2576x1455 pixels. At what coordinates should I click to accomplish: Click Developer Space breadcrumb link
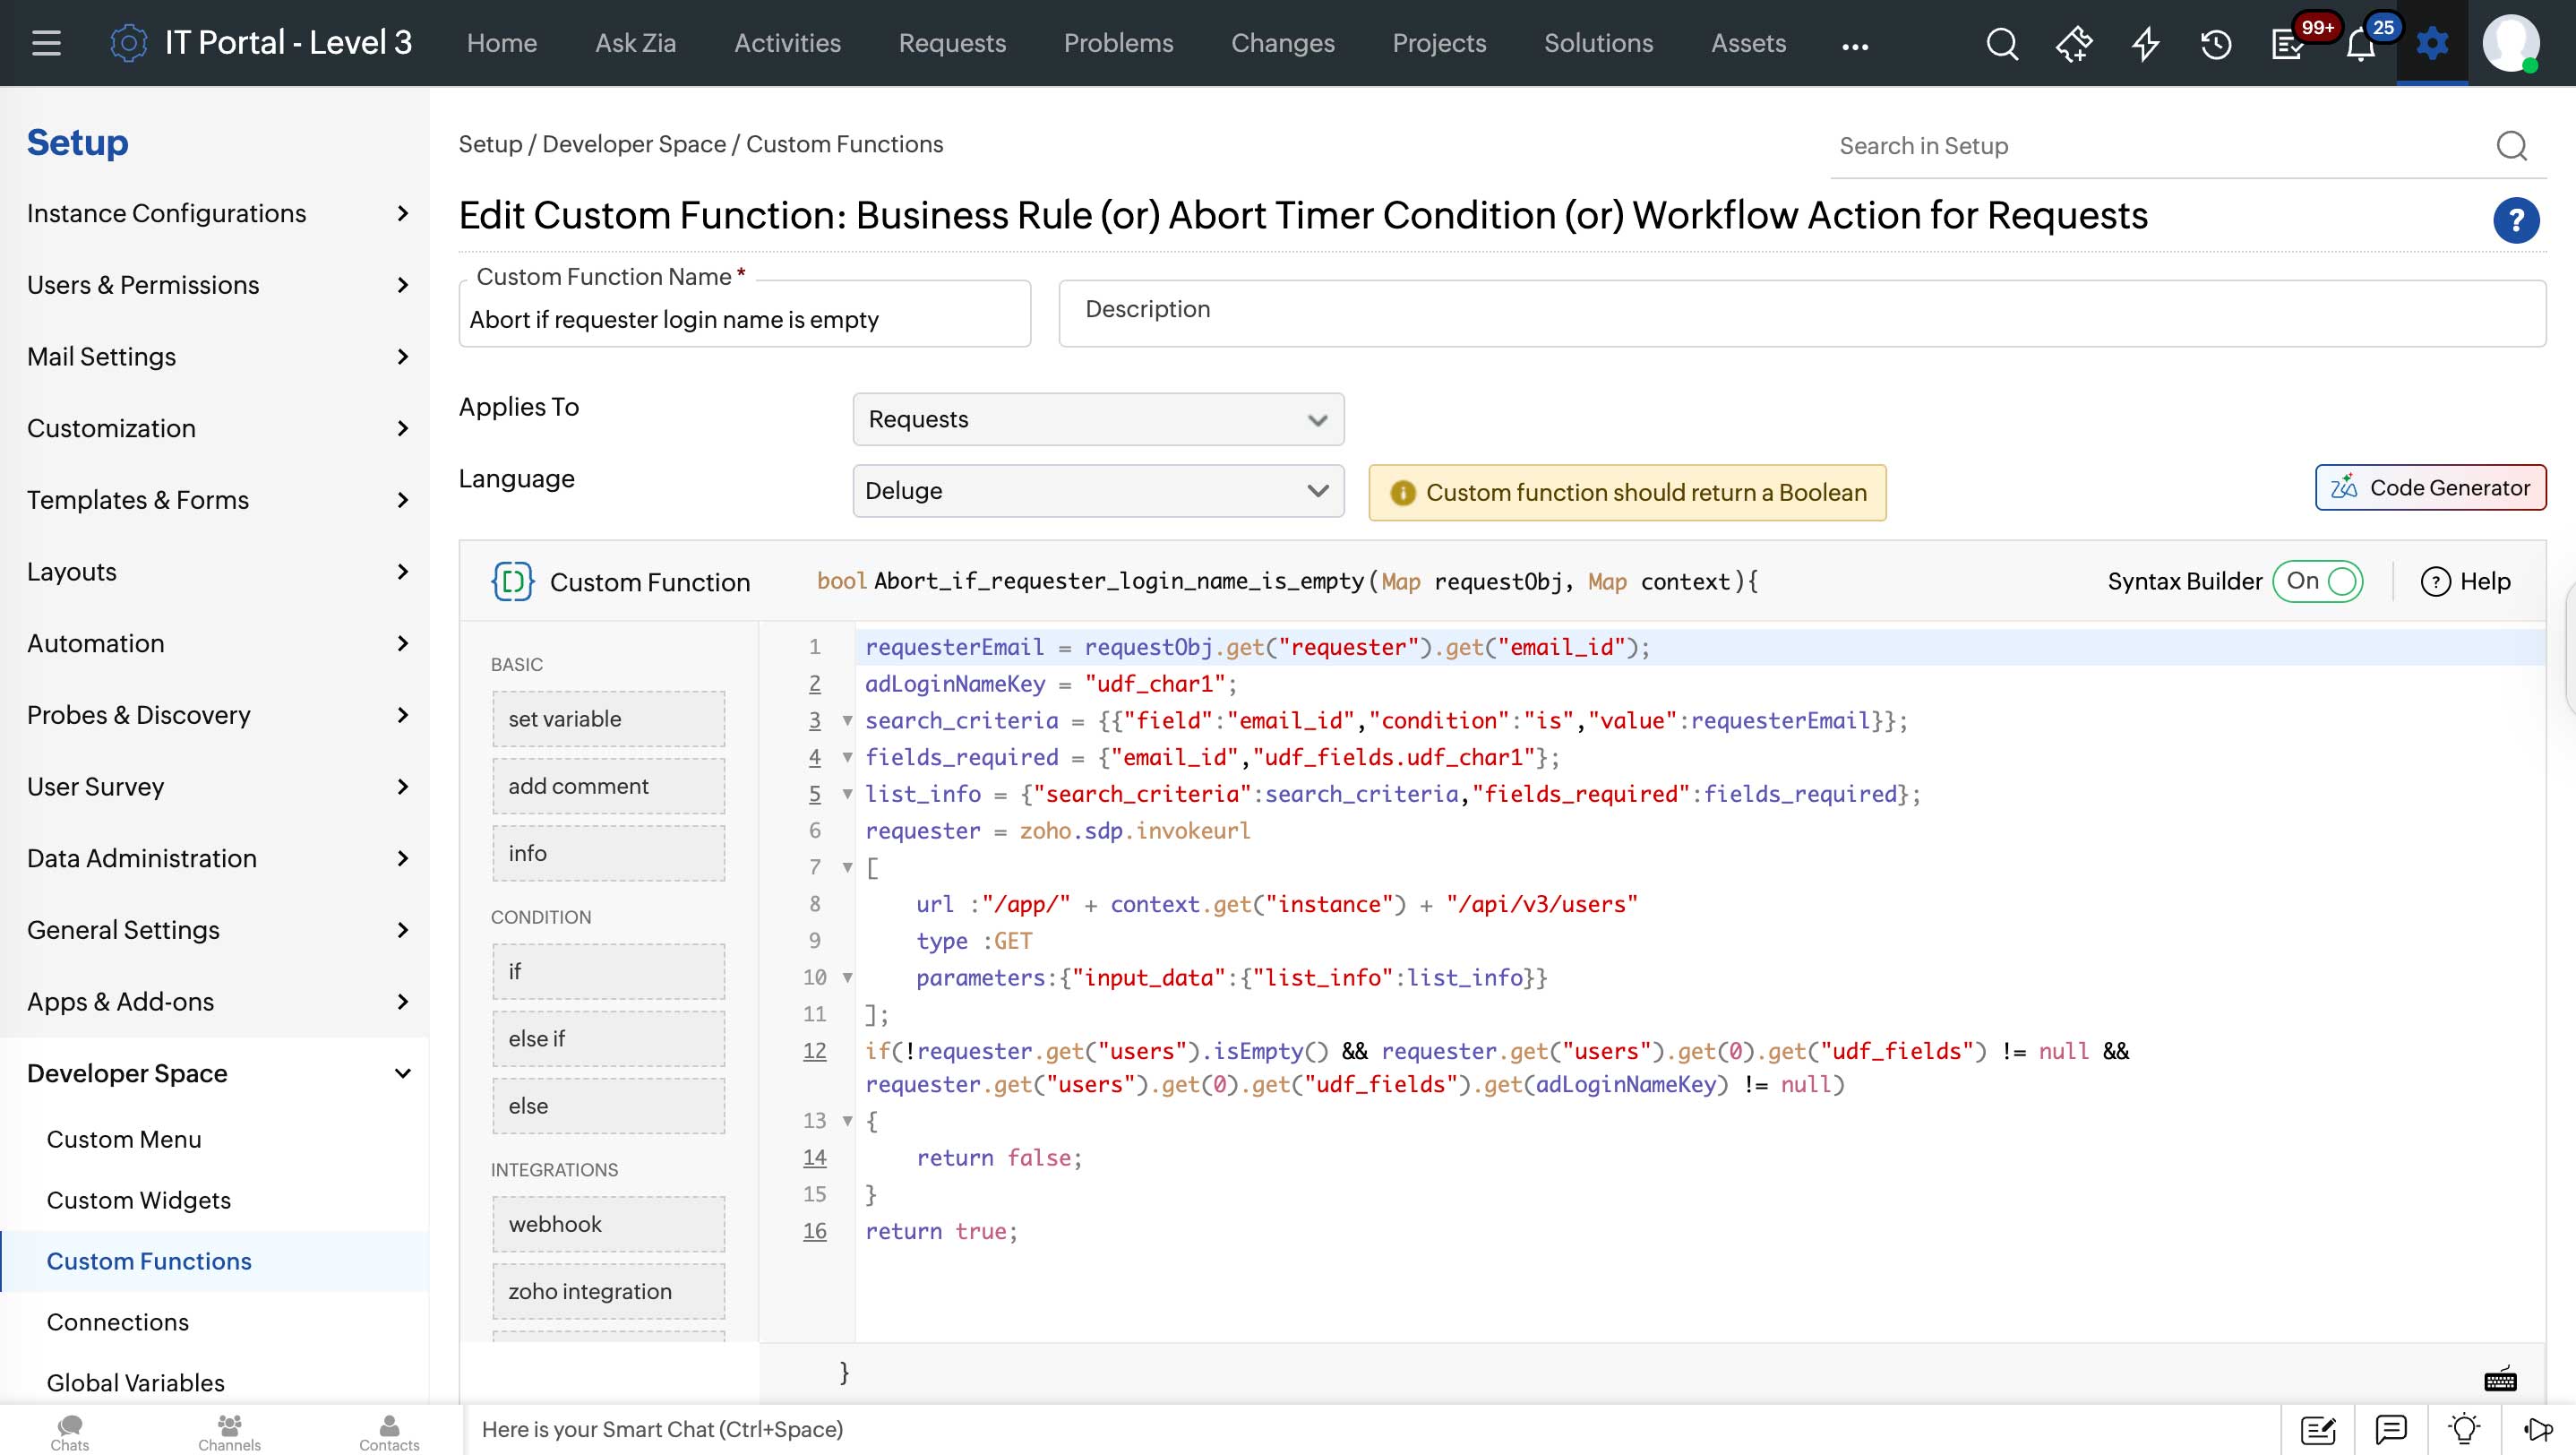tap(634, 144)
